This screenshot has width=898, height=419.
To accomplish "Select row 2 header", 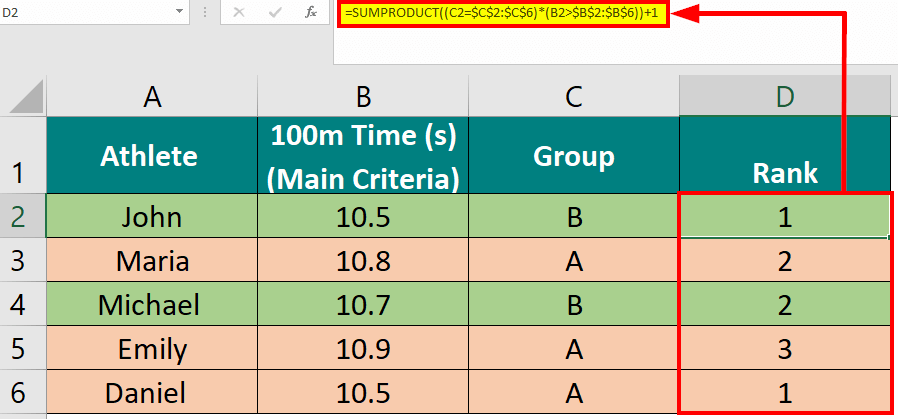I will (x=23, y=216).
